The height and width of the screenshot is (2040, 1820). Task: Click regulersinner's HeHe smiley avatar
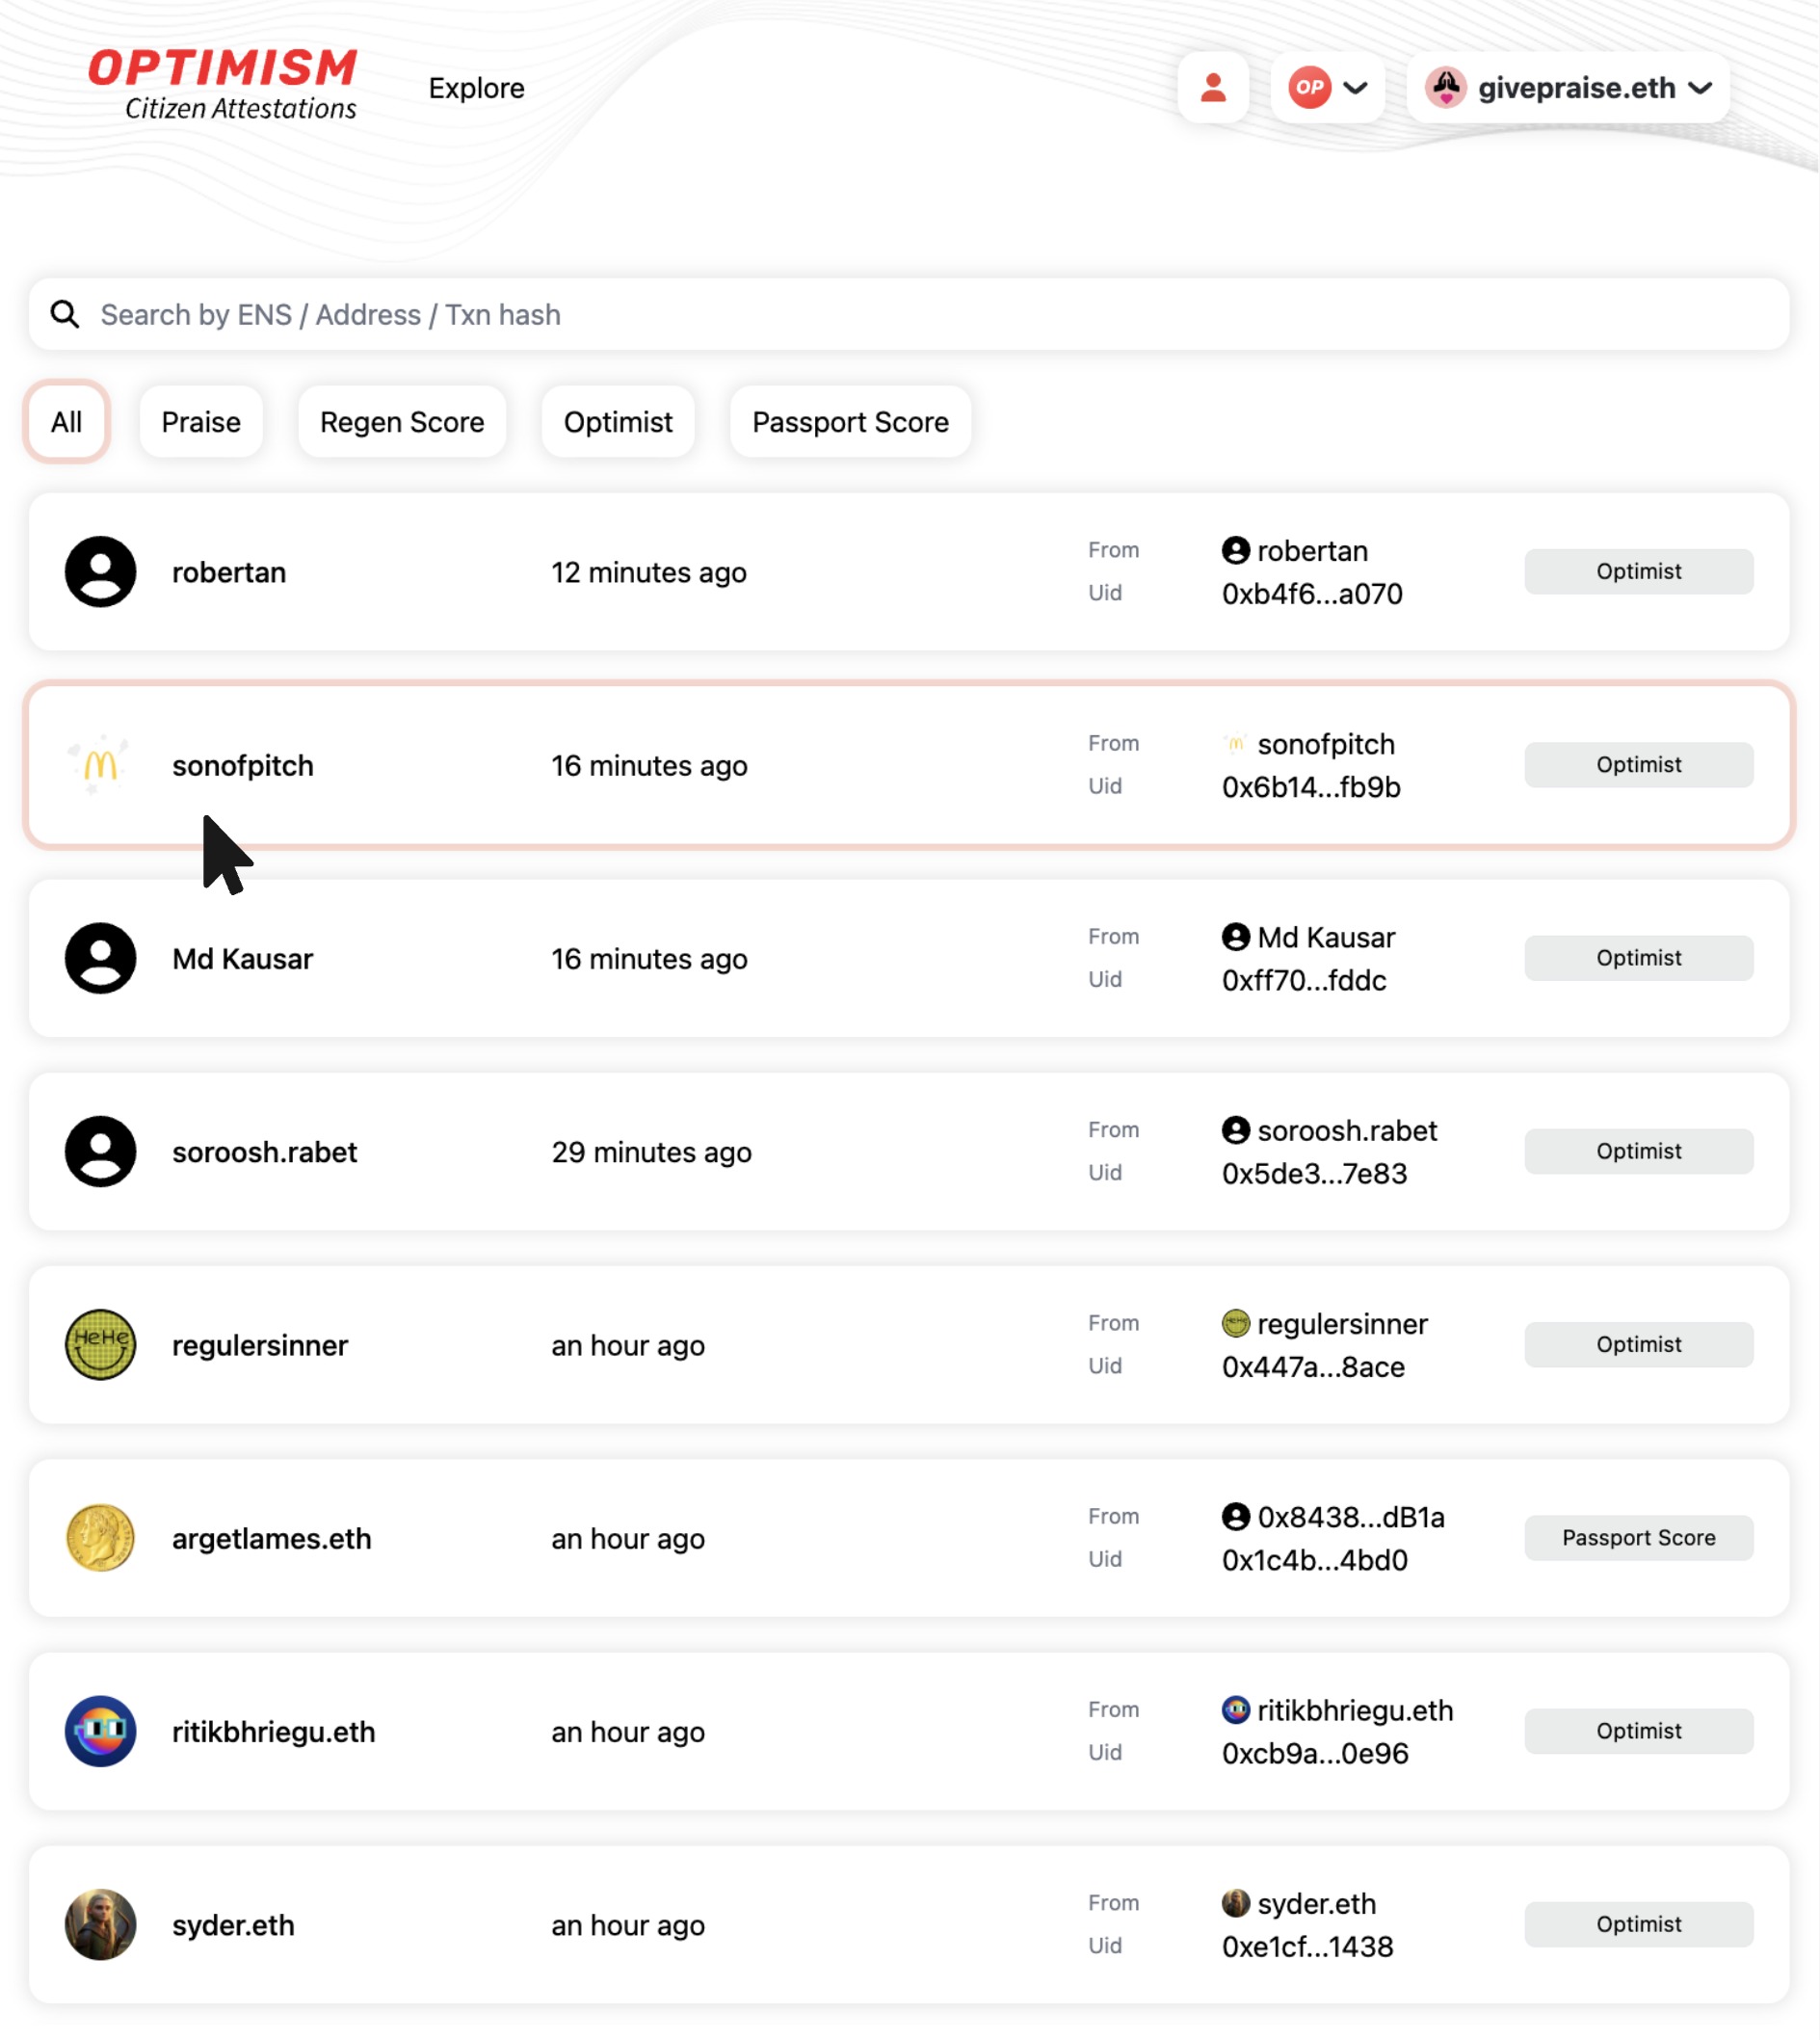[100, 1345]
